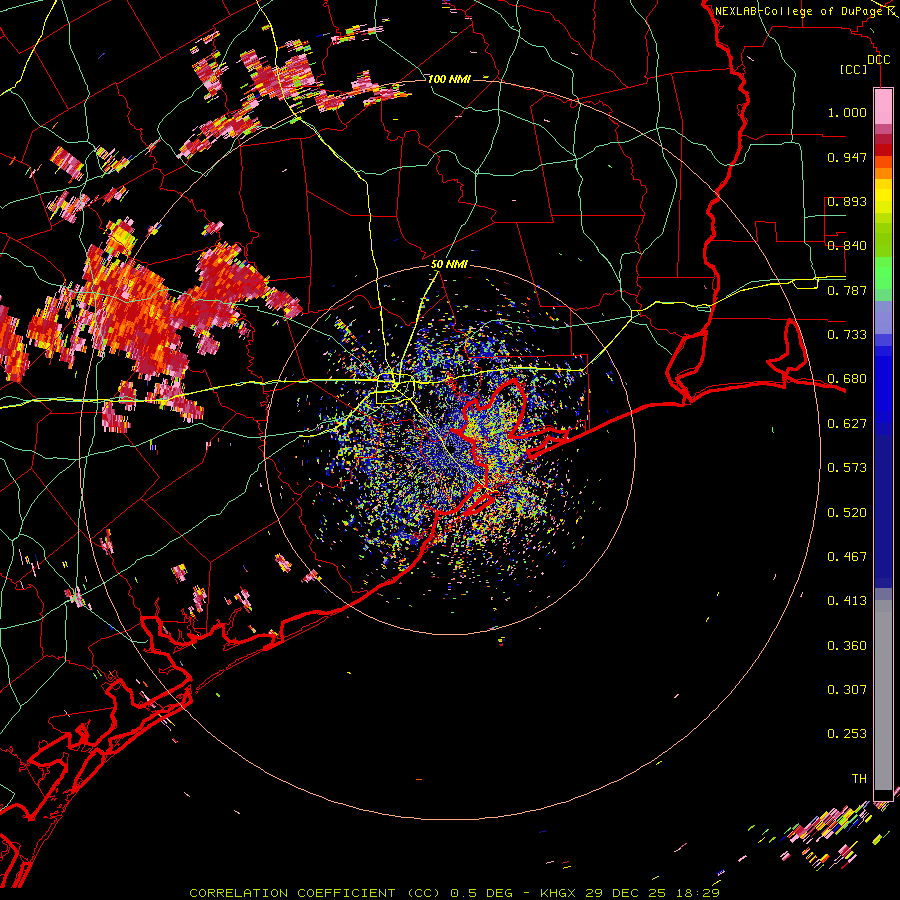Click the DCC product code label
Viewport: 900px width, 900px height.
[x=878, y=59]
